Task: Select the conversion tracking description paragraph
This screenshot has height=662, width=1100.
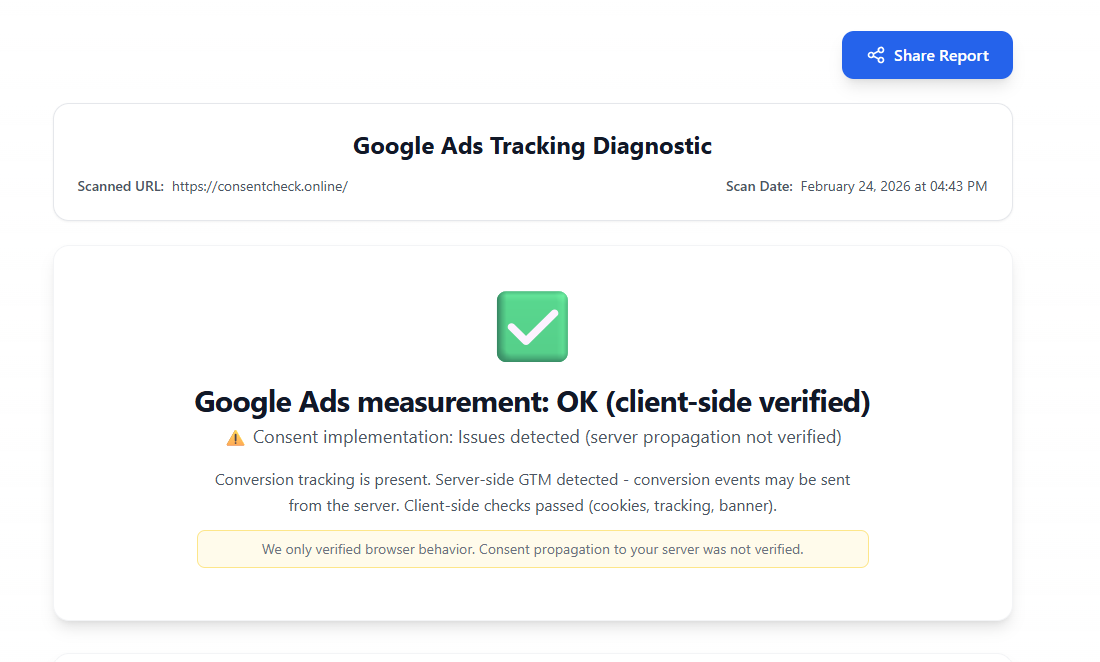Action: click(531, 492)
